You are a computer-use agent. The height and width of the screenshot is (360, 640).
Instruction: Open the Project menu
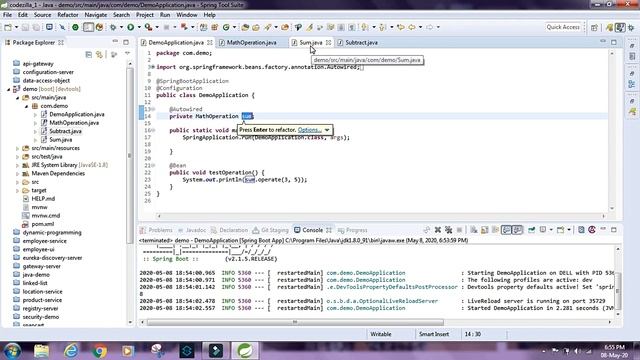tap(144, 15)
